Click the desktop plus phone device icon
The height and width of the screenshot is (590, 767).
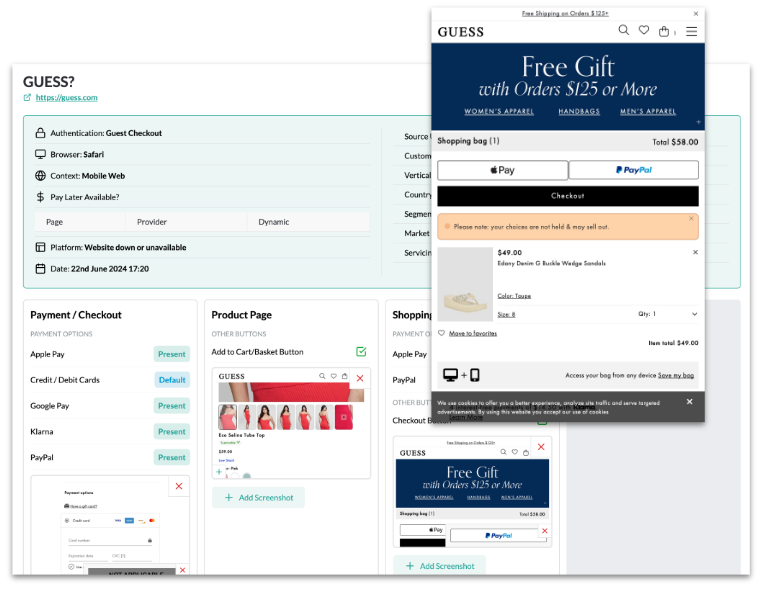coord(461,375)
